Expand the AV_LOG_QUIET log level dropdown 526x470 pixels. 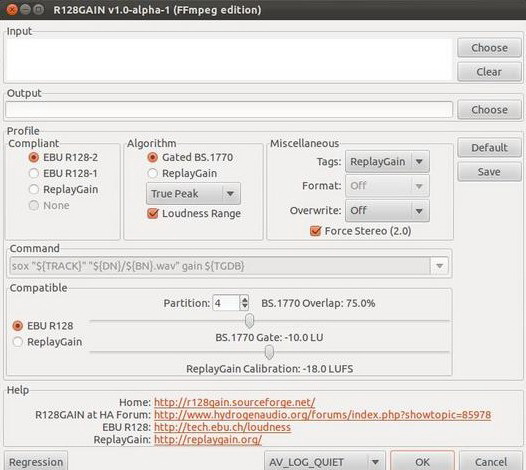pos(325,462)
